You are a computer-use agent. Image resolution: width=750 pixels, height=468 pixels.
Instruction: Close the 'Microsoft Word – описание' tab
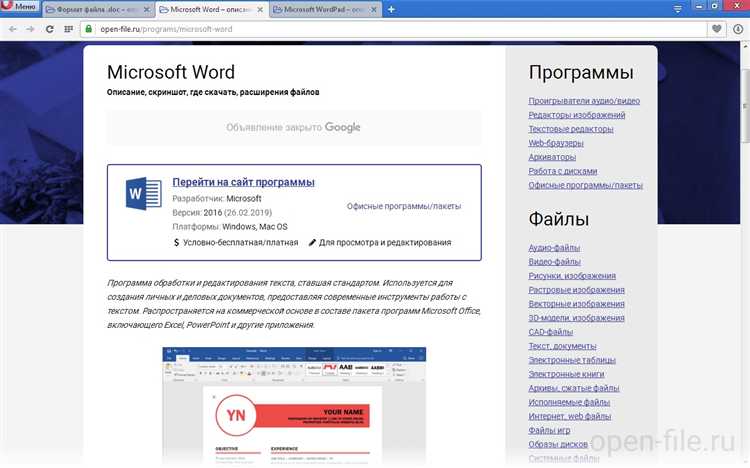click(x=260, y=9)
